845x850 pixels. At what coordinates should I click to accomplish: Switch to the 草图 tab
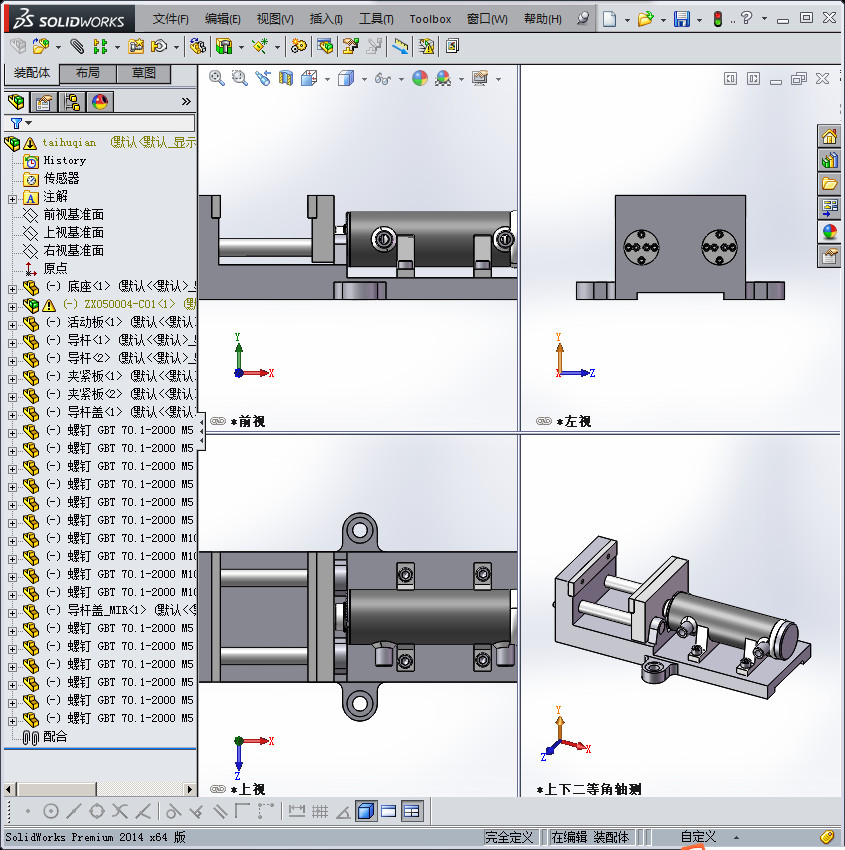coord(144,73)
